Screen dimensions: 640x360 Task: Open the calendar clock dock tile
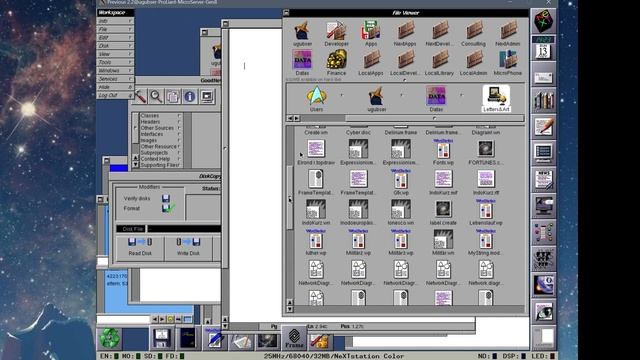click(543, 47)
